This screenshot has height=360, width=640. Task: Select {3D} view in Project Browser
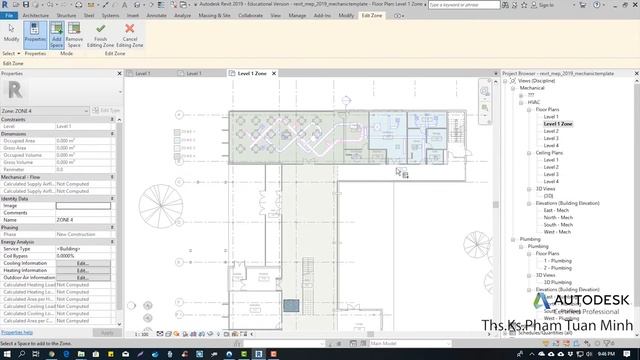548,196
